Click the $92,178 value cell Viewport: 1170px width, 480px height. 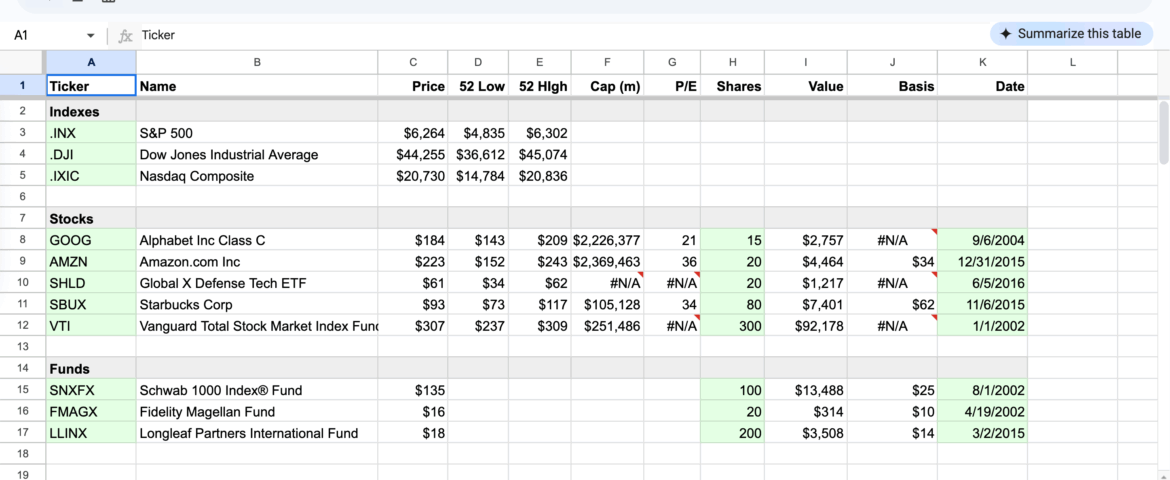(806, 325)
